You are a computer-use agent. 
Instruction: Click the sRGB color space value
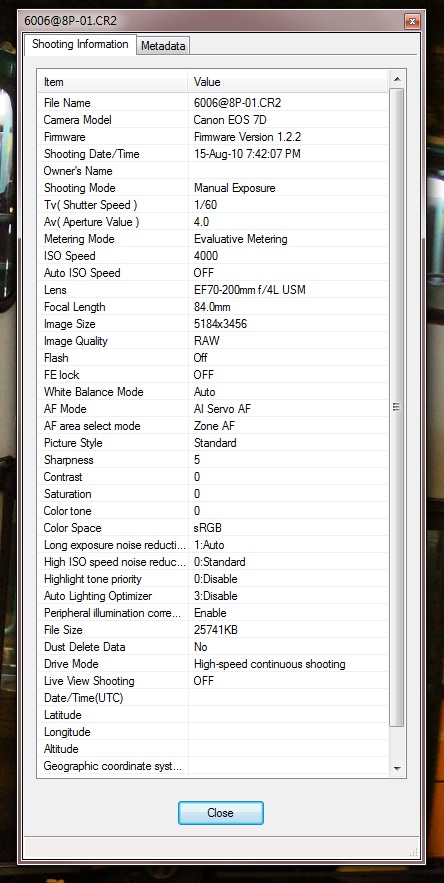click(208, 528)
